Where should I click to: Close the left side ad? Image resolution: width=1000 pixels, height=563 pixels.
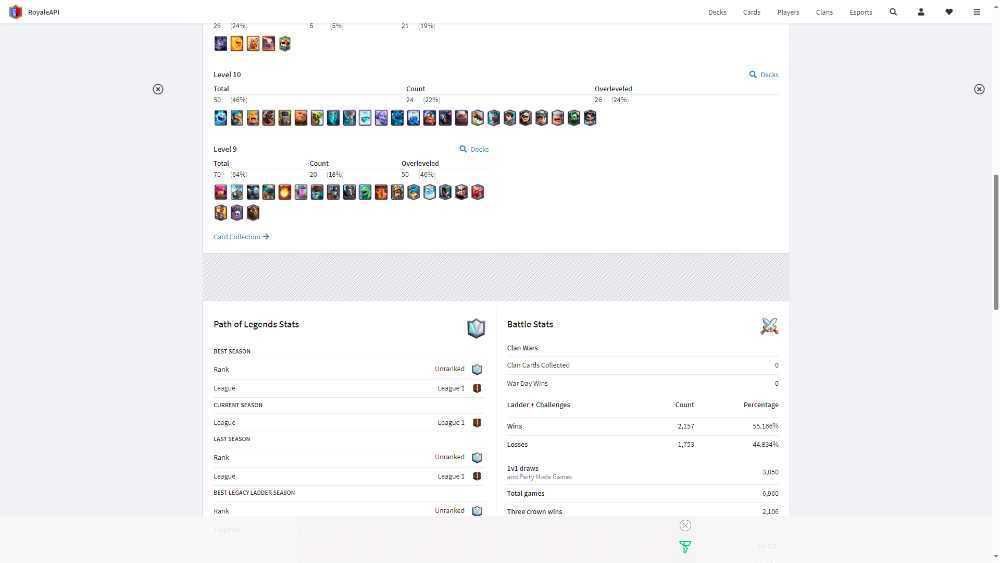pos(158,89)
